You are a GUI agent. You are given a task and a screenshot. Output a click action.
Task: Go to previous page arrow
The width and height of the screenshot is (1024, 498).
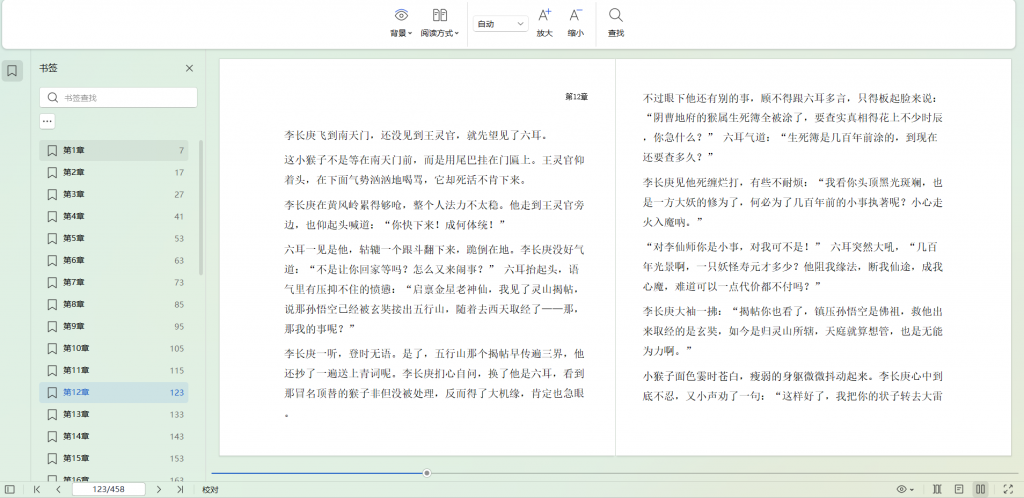tap(58, 489)
